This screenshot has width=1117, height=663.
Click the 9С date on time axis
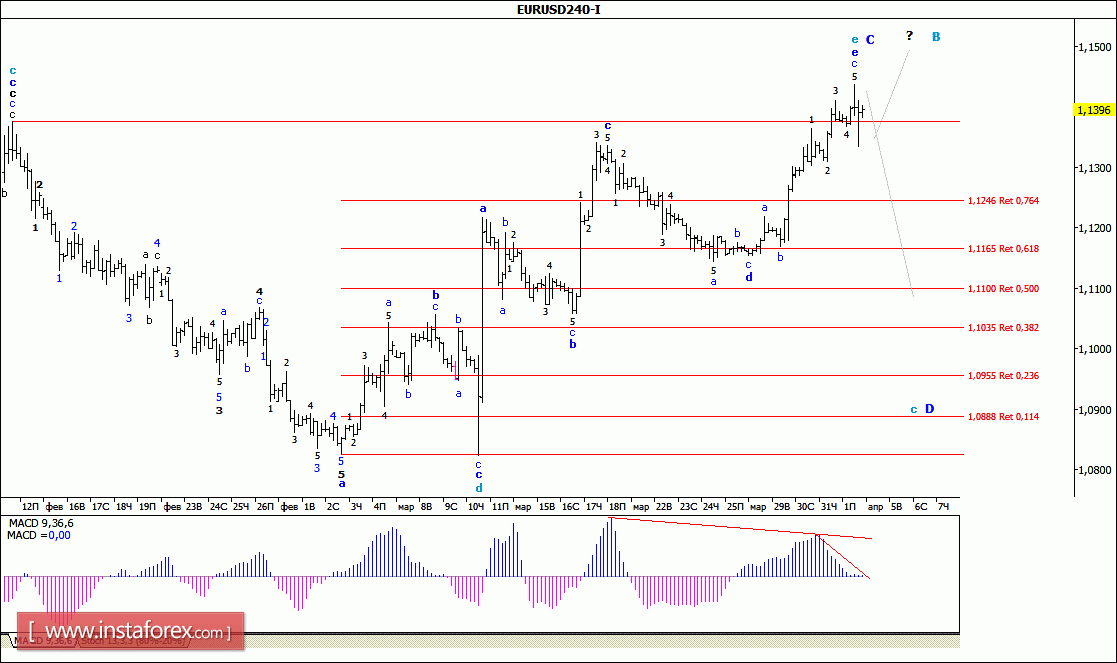tap(450, 506)
